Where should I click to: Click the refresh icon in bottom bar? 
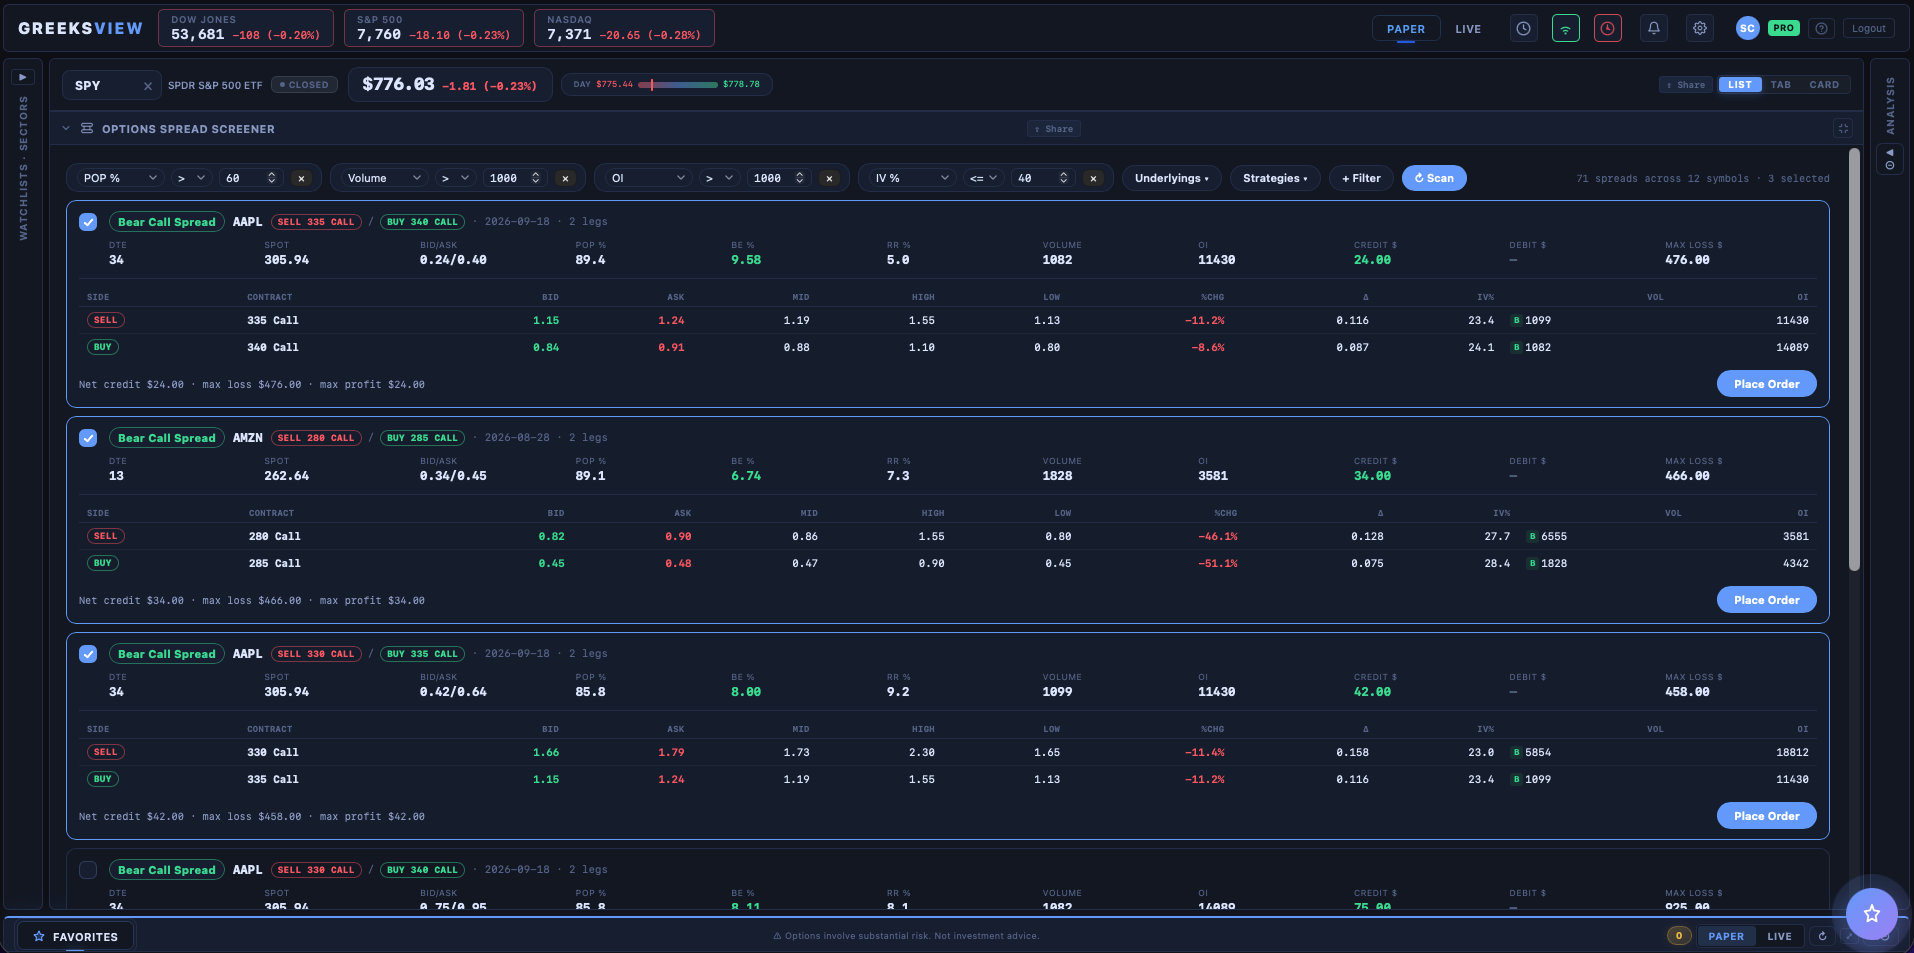[1823, 937]
